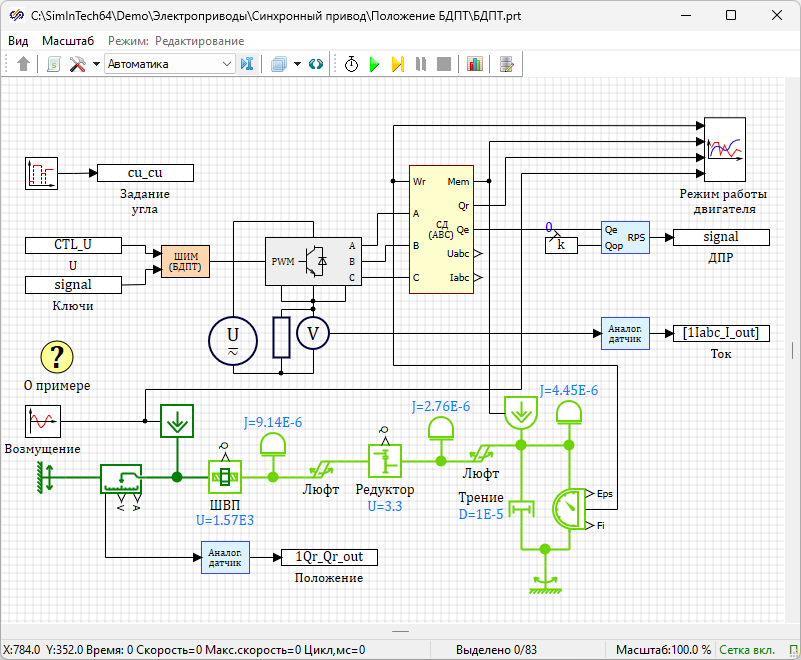Viewport: 801px width, 660px height.
Task: Click the script page icon in toolbar
Action: [x=54, y=64]
